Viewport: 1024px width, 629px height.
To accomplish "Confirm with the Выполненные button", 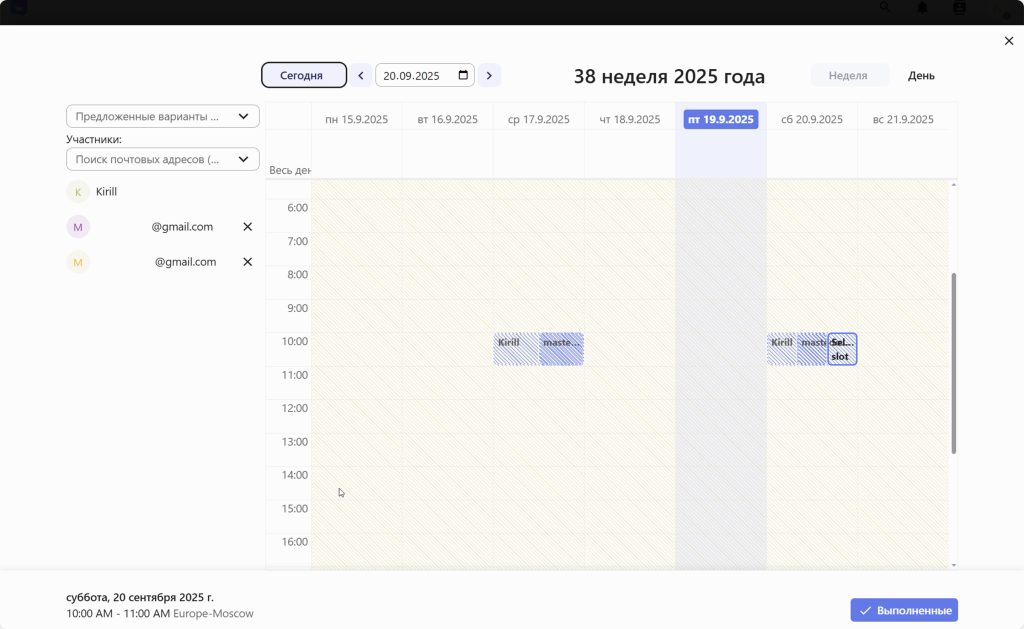I will [904, 610].
